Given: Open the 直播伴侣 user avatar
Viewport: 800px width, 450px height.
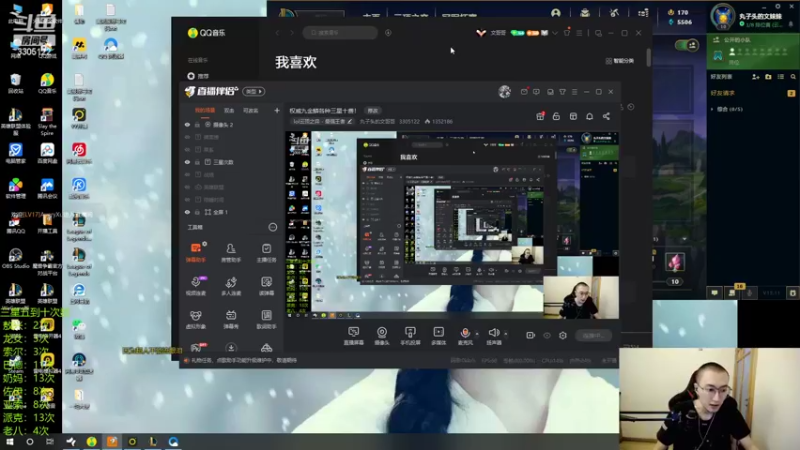Looking at the screenshot, I should pos(504,92).
